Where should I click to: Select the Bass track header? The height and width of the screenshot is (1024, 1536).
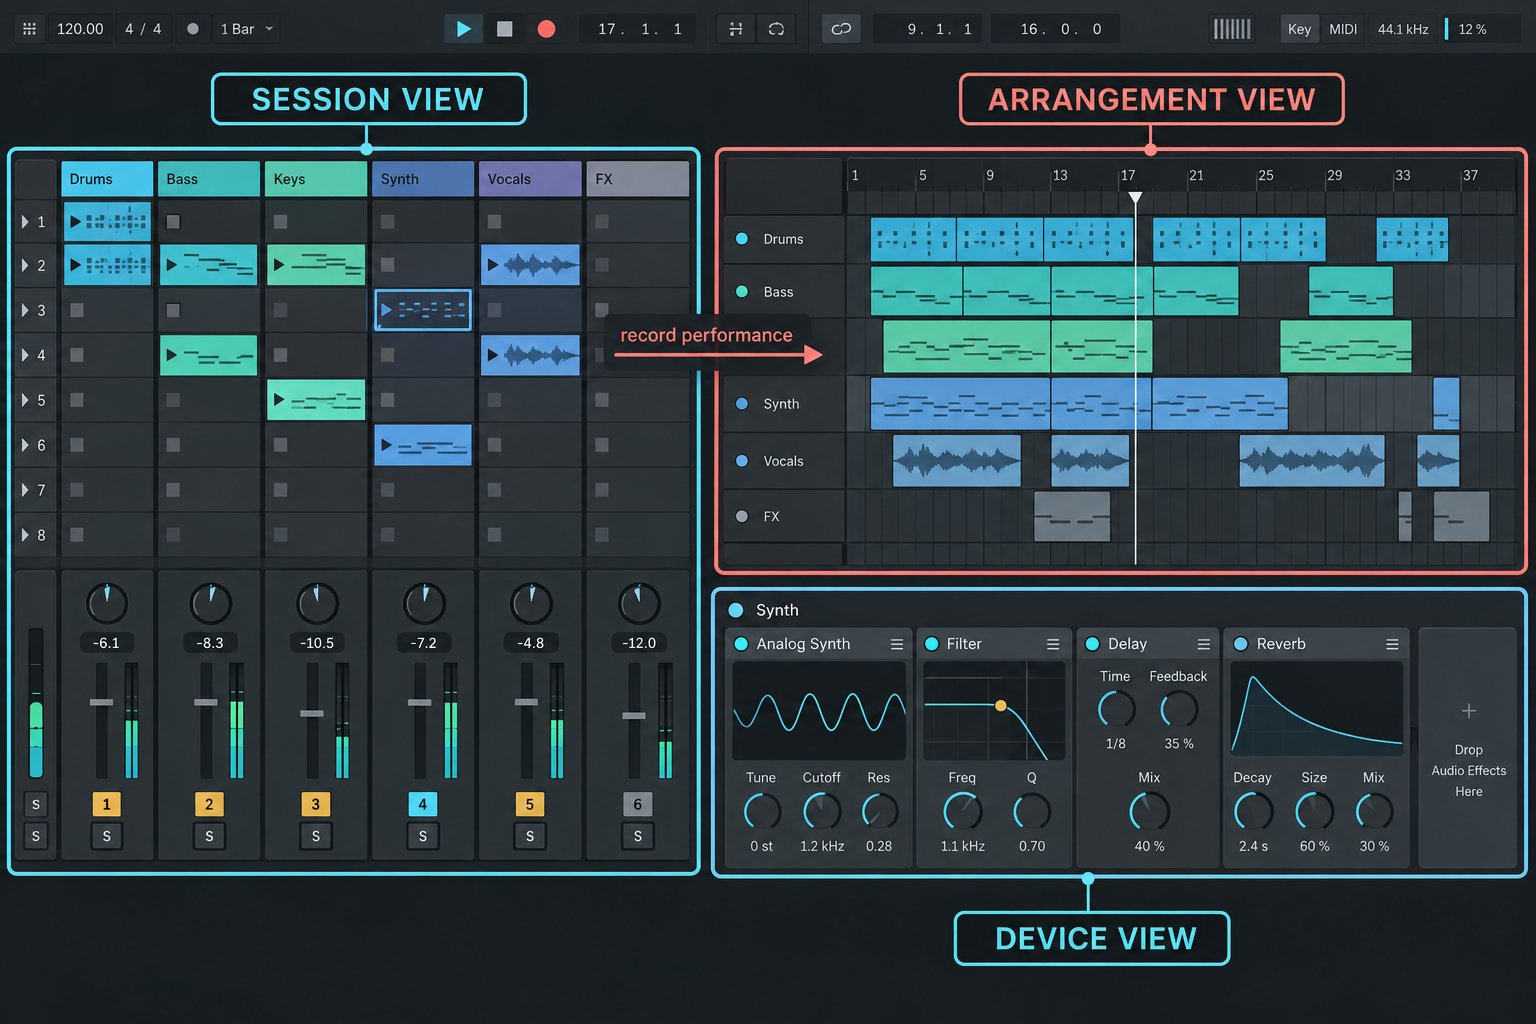click(x=209, y=179)
